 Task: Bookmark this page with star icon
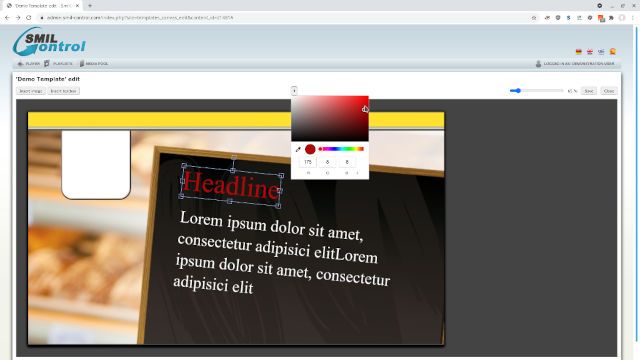pyautogui.click(x=534, y=18)
